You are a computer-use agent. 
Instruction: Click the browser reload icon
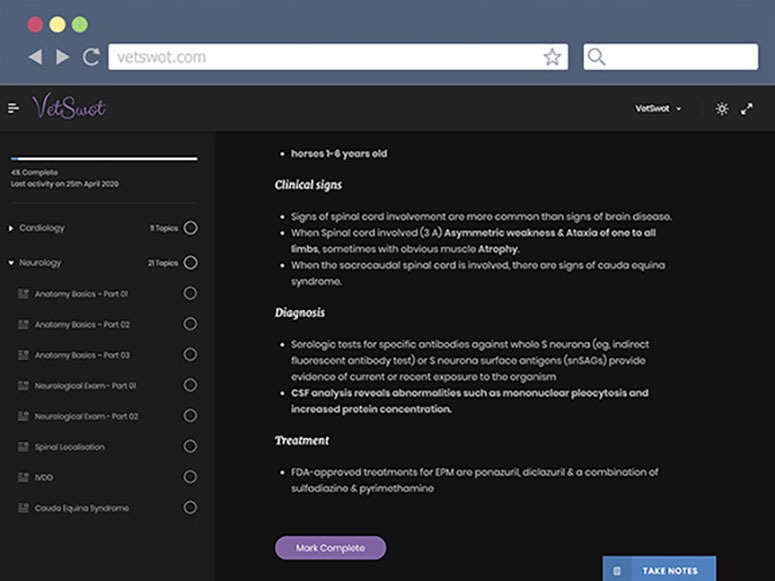tap(91, 57)
